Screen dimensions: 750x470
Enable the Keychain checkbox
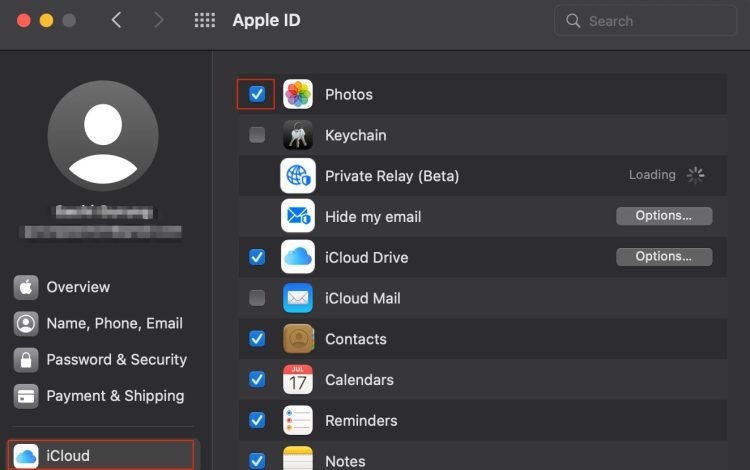257,135
